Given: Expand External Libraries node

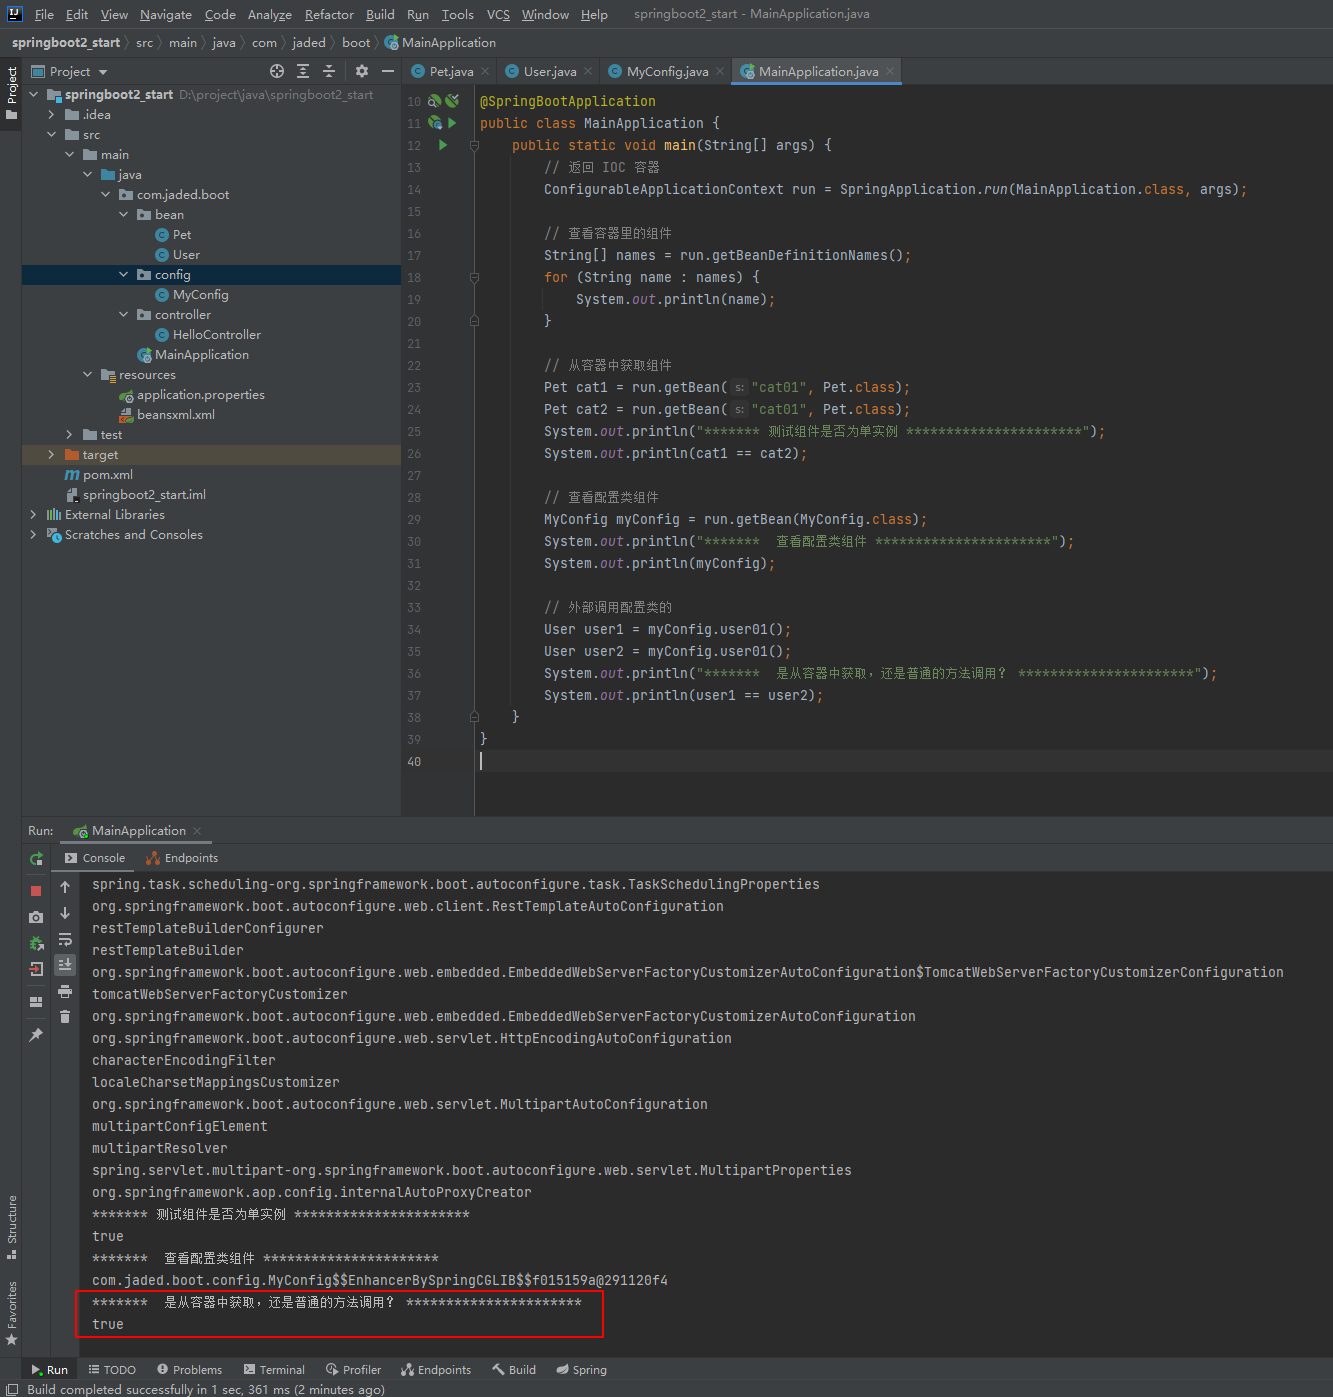Looking at the screenshot, I should click(x=34, y=514).
